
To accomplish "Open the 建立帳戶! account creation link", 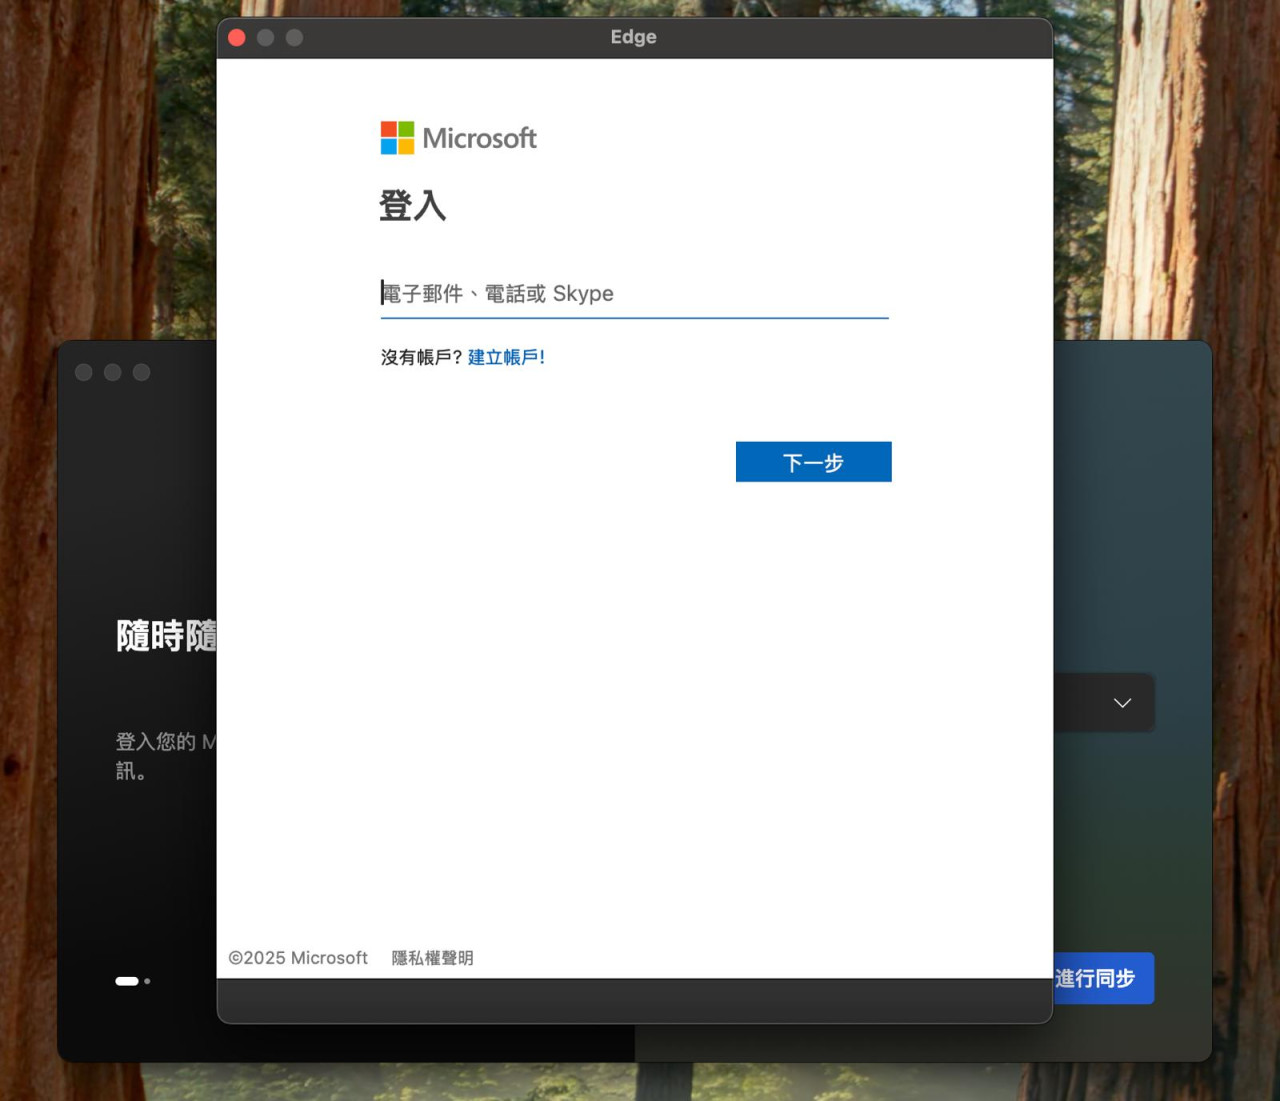I will click(506, 357).
